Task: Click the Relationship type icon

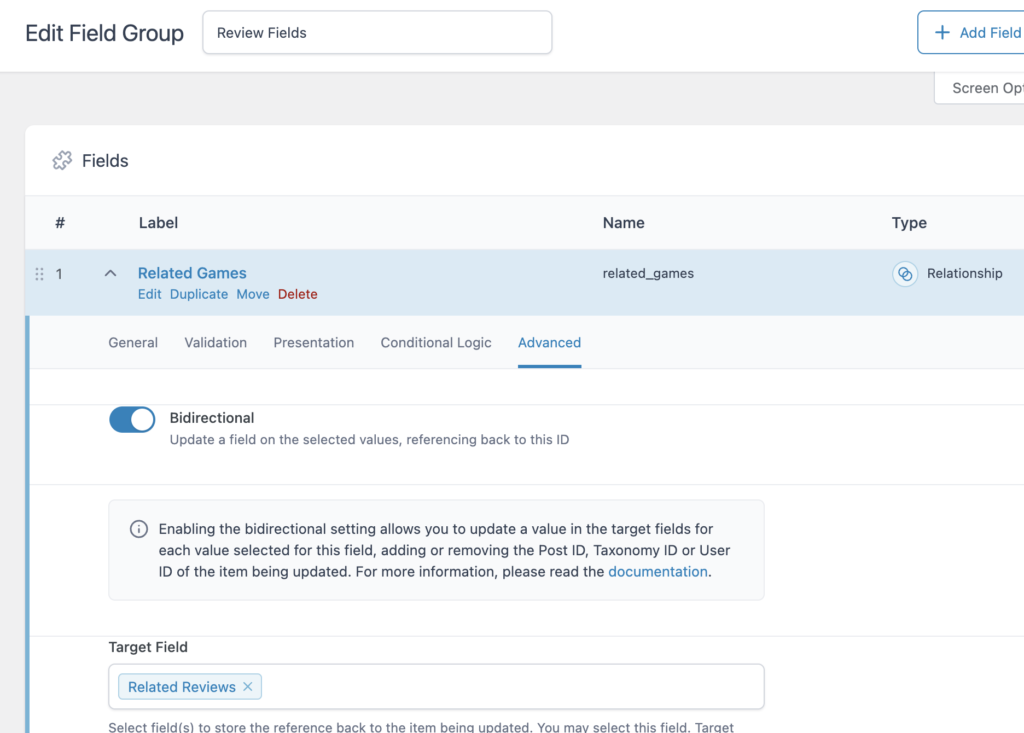Action: (904, 274)
